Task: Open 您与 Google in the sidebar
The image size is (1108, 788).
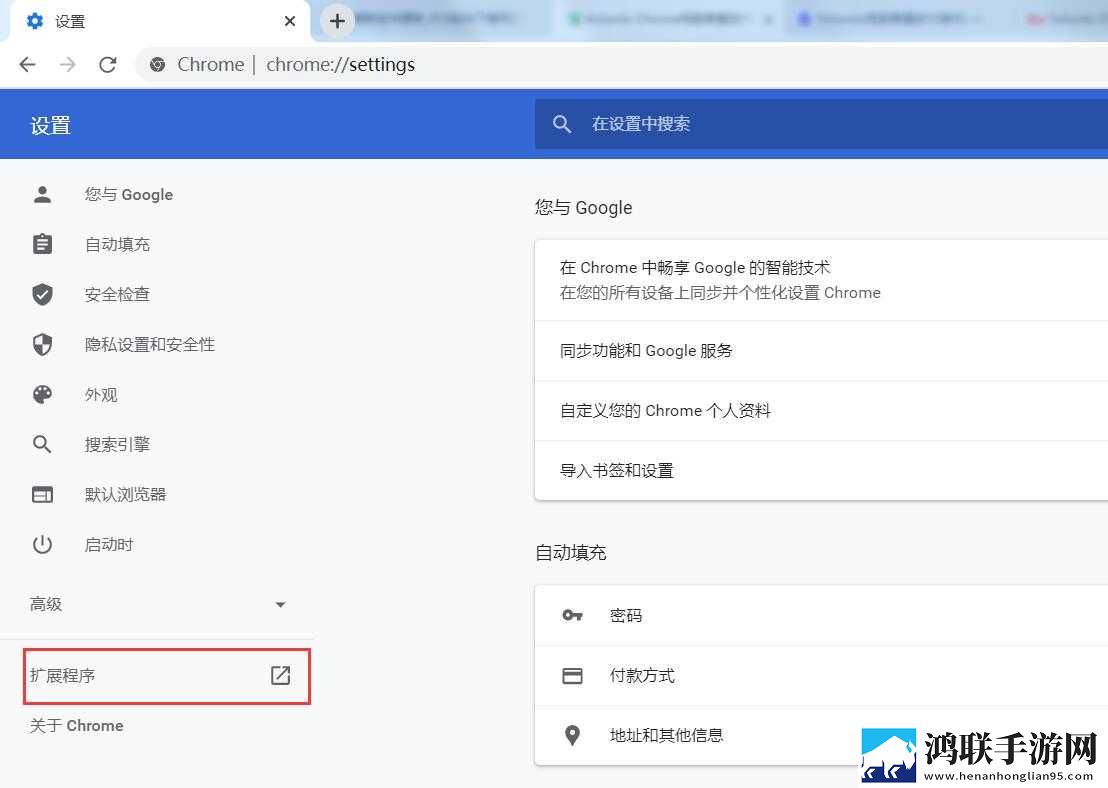Action: pos(129,194)
